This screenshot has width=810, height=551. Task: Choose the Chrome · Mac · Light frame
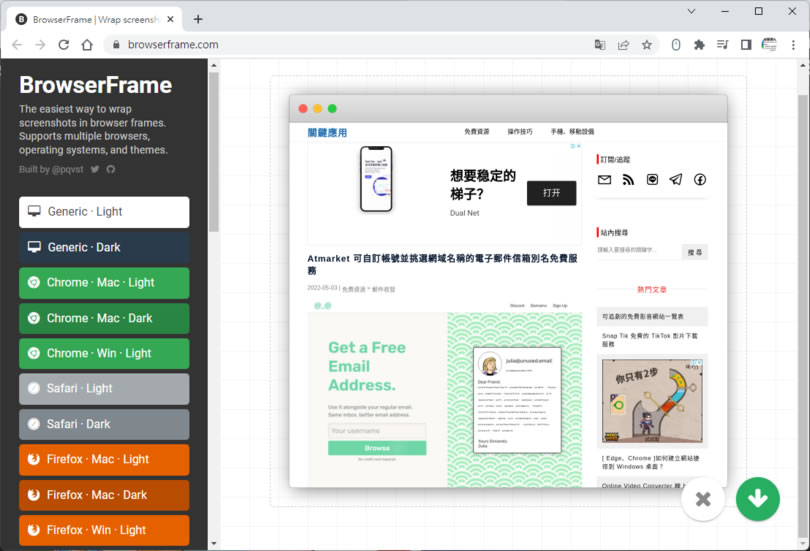point(104,283)
